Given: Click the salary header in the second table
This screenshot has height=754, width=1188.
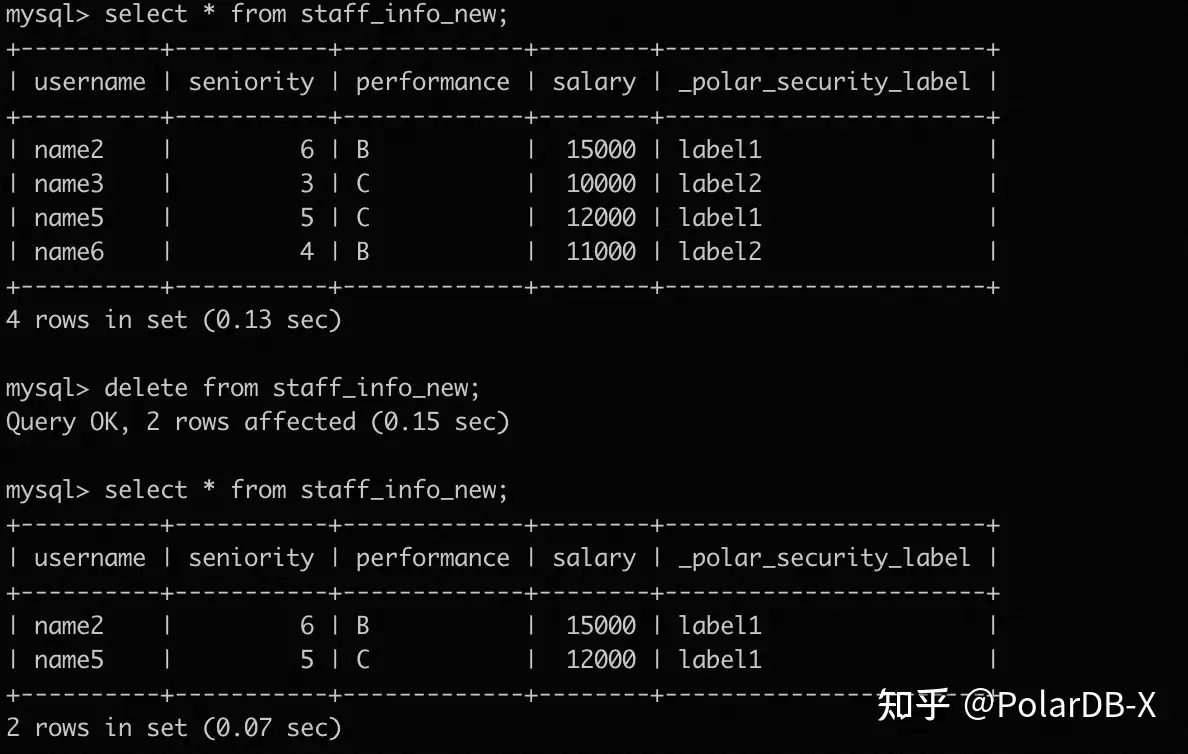Looking at the screenshot, I should 594,558.
